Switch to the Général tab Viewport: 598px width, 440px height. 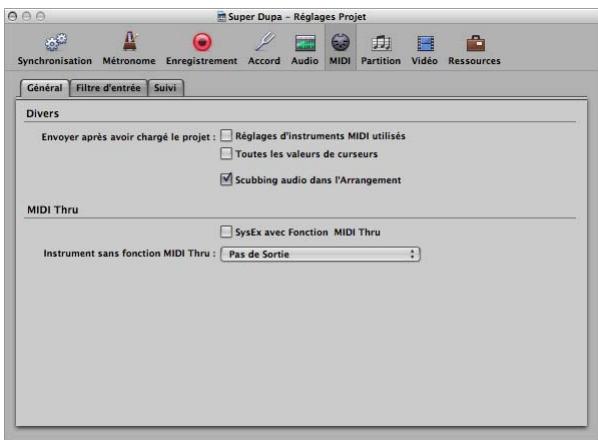(45, 88)
